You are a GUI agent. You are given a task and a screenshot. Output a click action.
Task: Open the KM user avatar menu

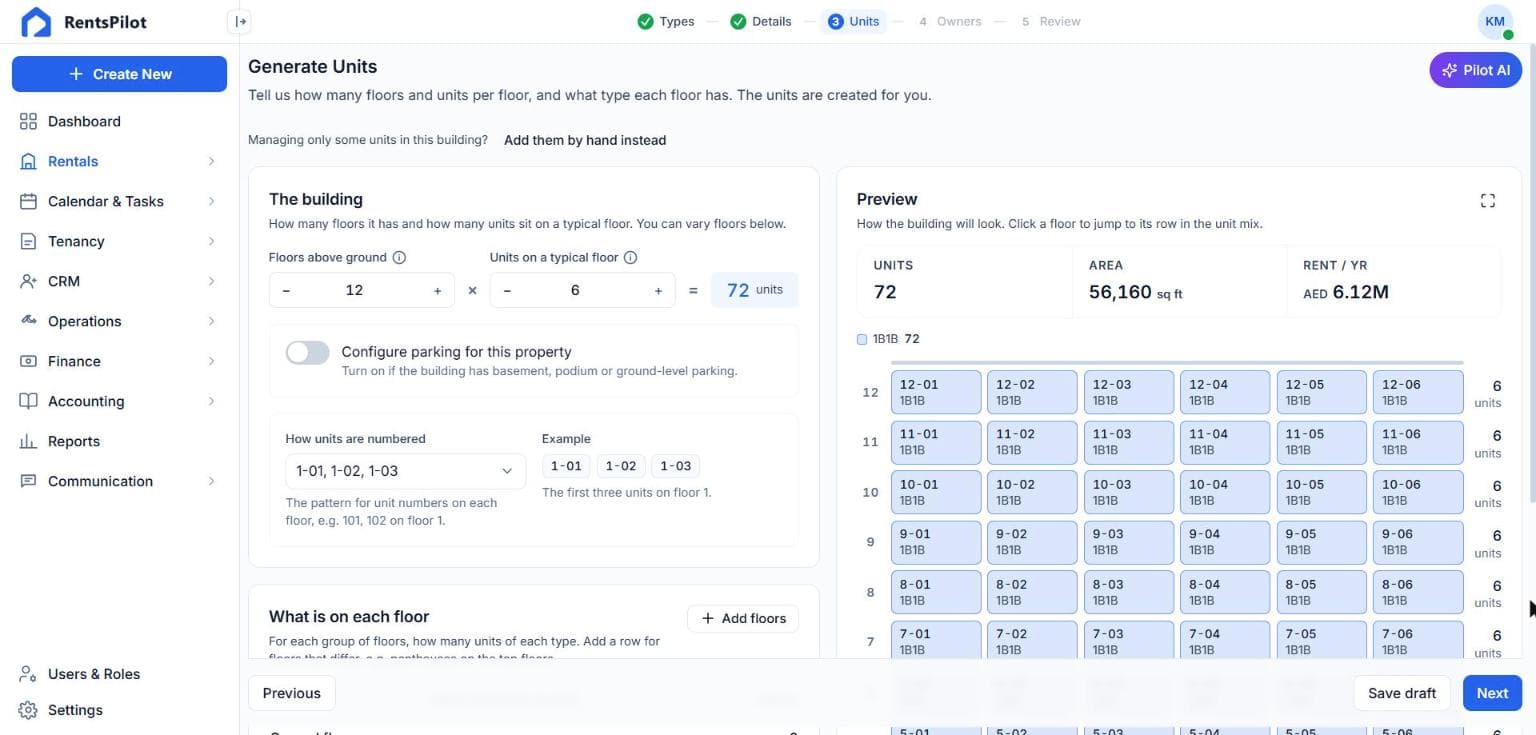pyautogui.click(x=1495, y=21)
